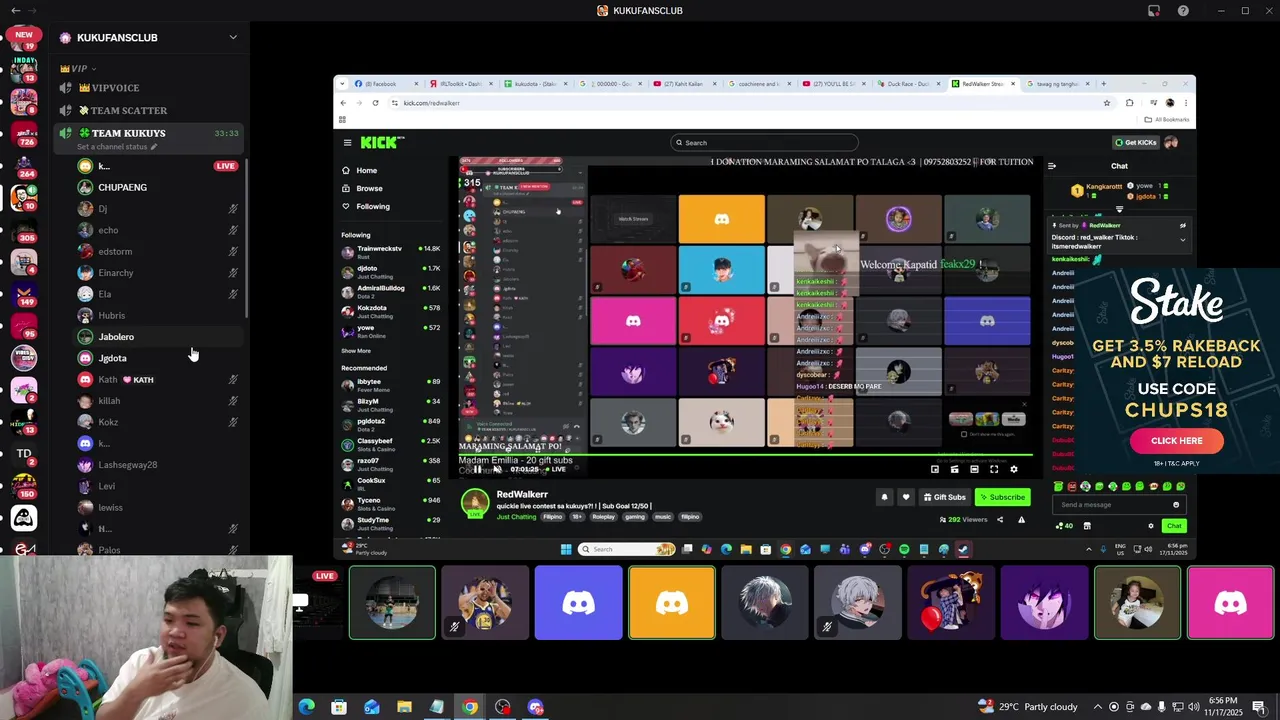
Task: Open the KUKUFANSCLUB server dropdown menu
Action: 233,38
